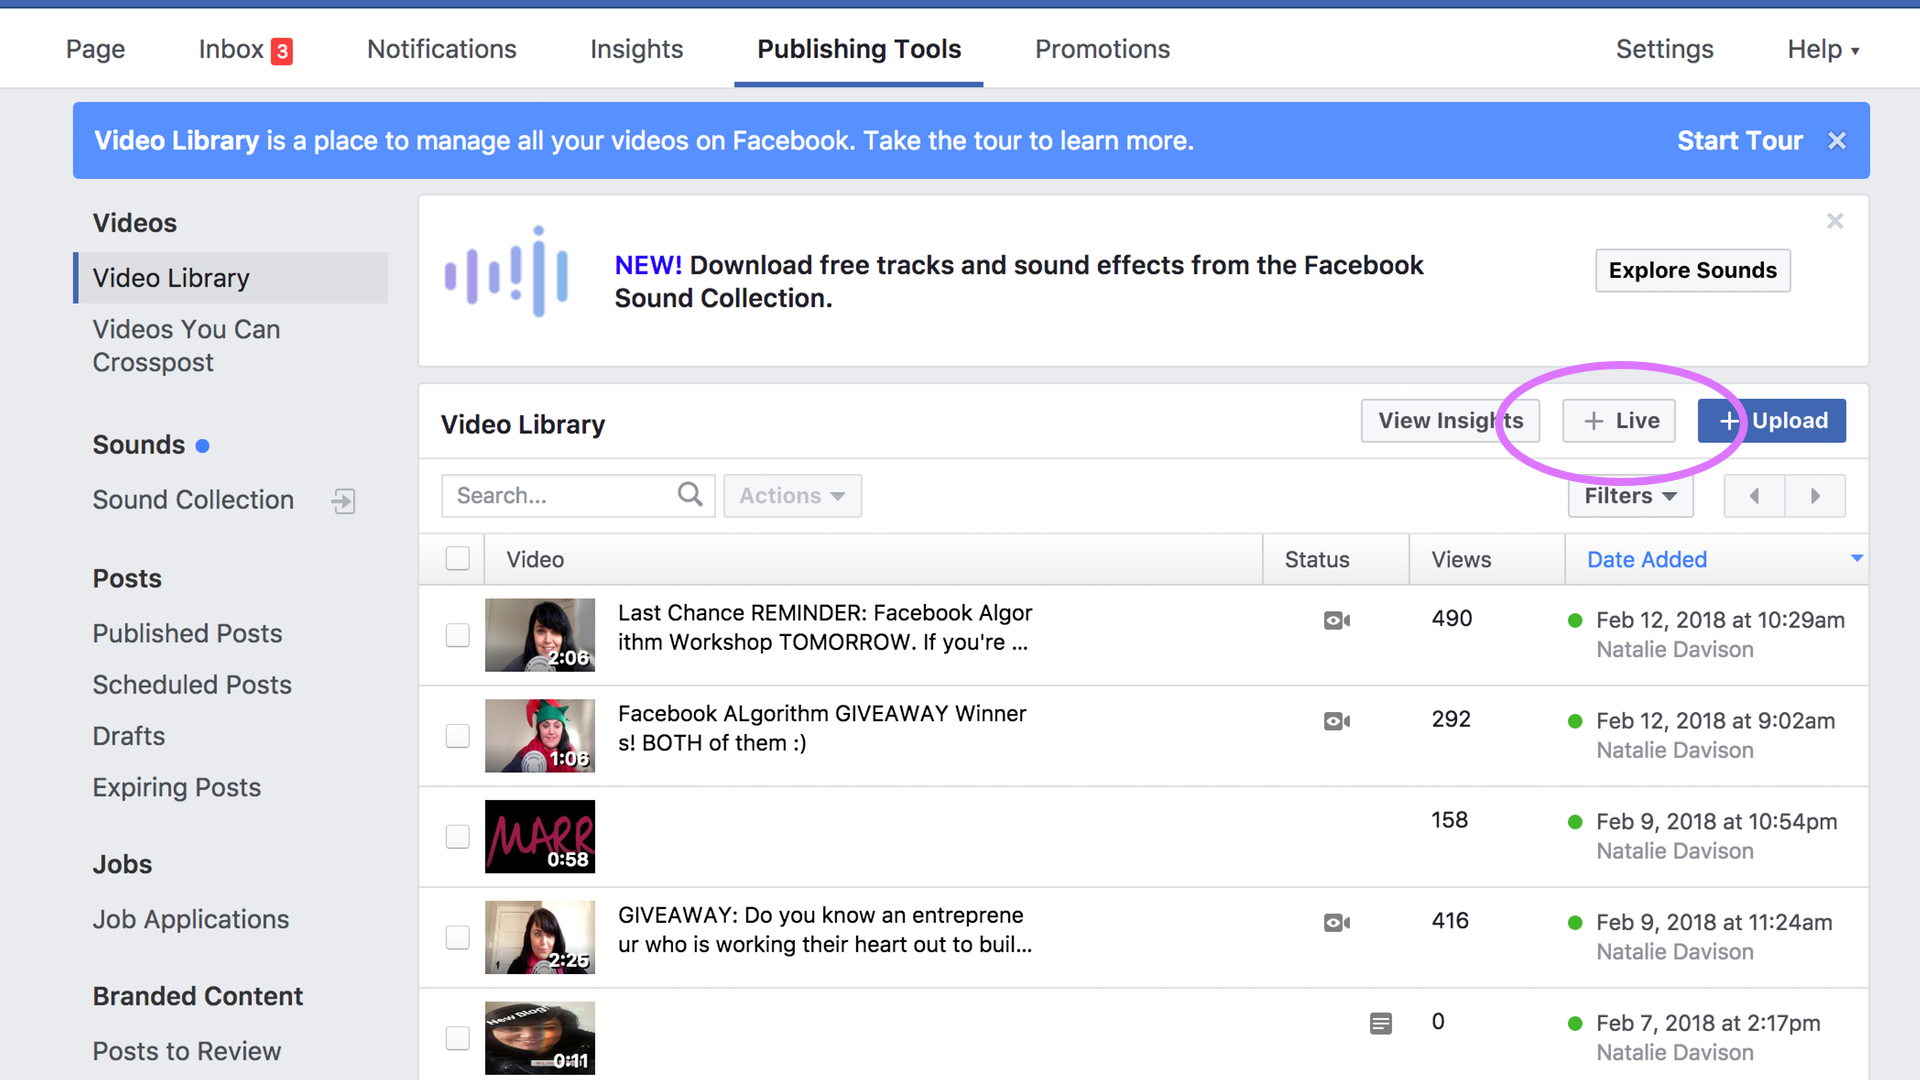Open Scheduled Posts

[192, 685]
